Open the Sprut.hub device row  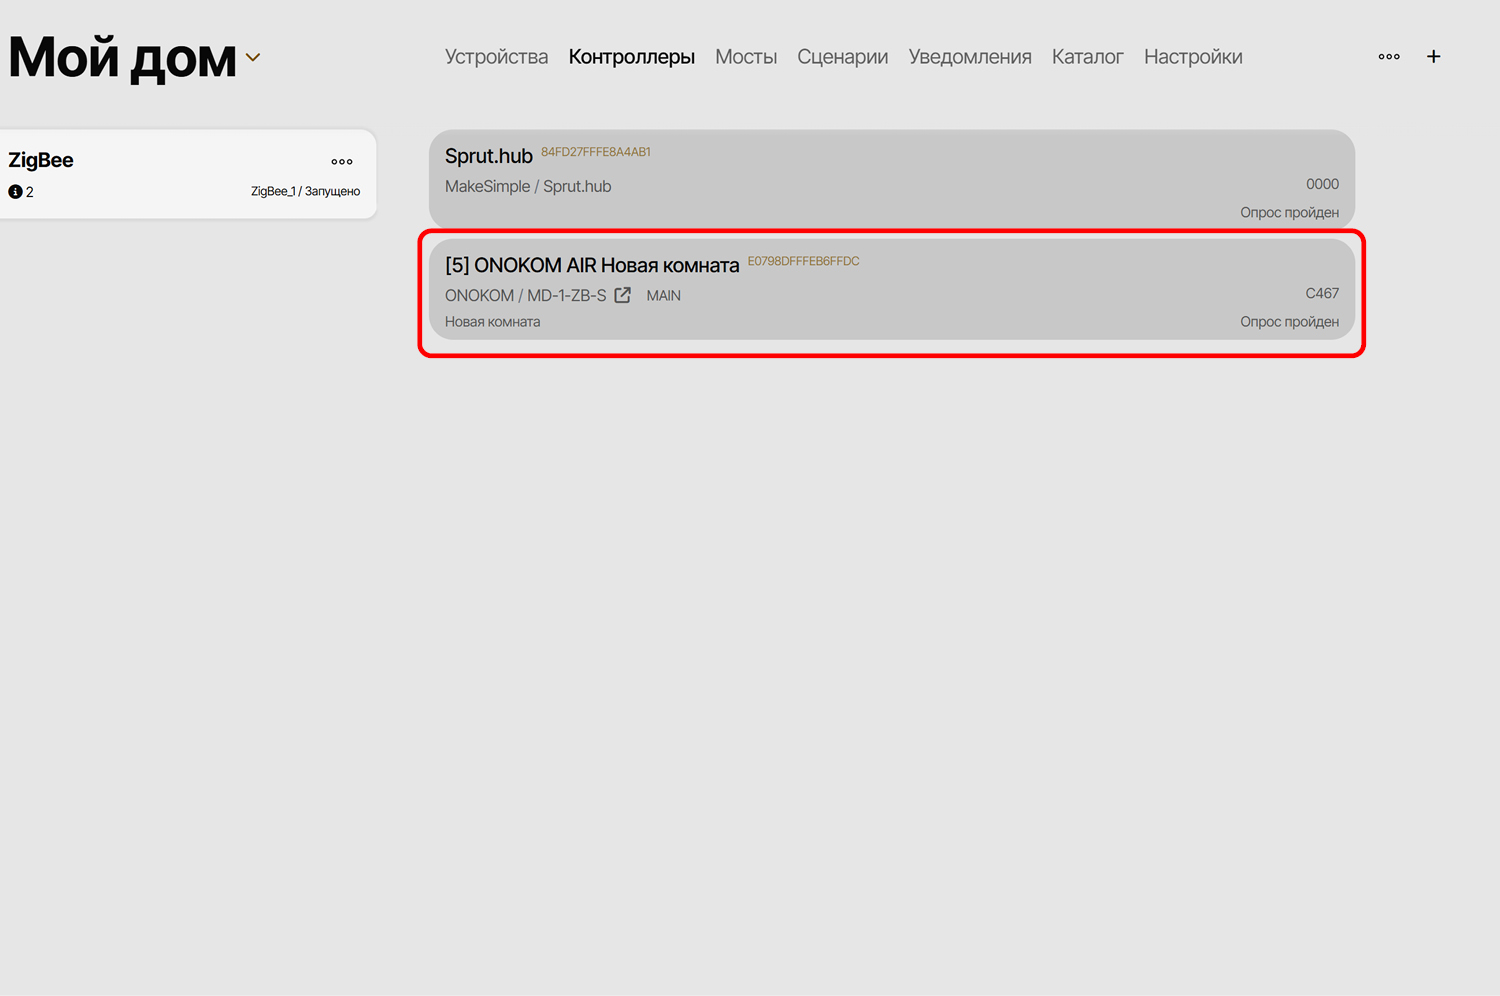tap(892, 179)
